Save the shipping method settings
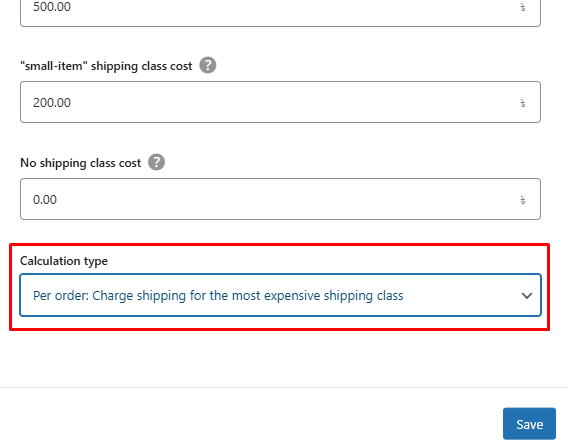The width and height of the screenshot is (568, 447). coord(529,424)
